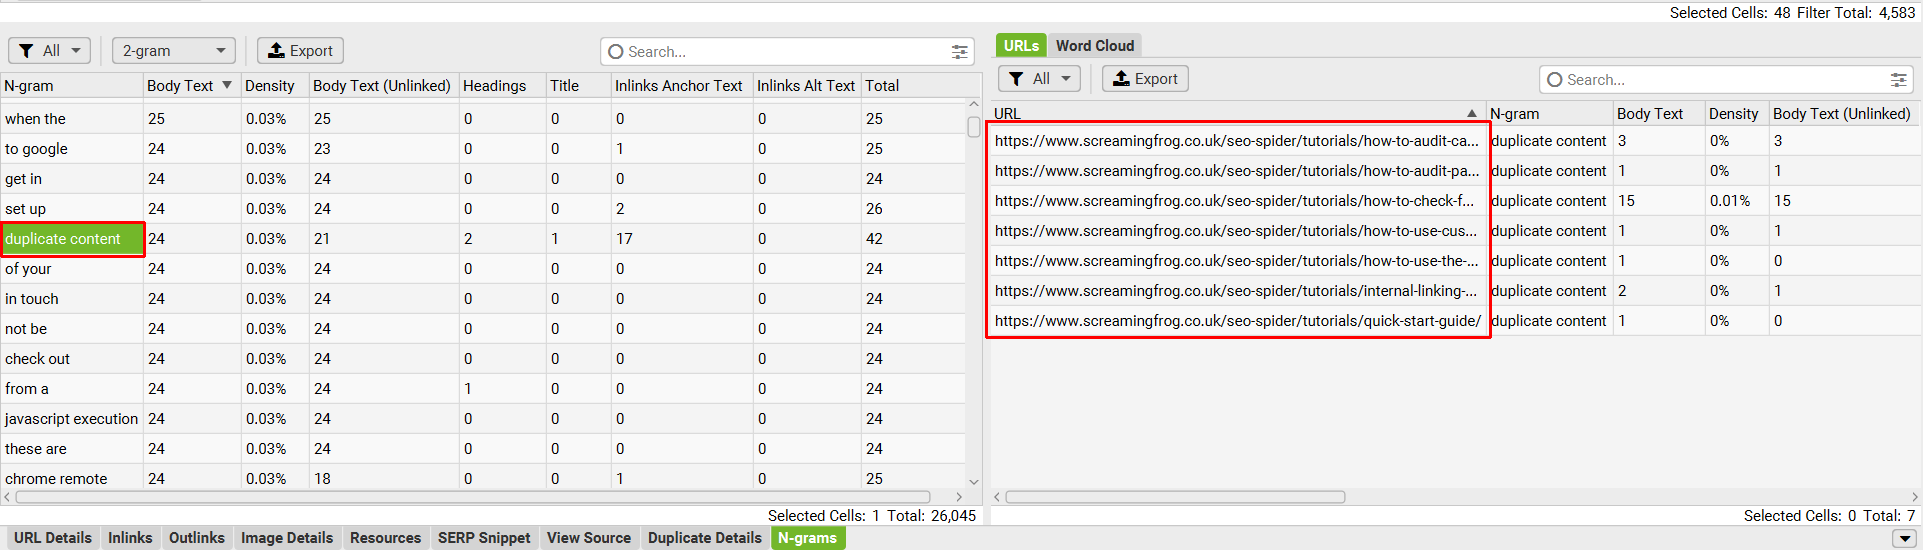1923x550 pixels.
Task: Click scroll-down arrow of N-grams table
Action: coord(974,482)
